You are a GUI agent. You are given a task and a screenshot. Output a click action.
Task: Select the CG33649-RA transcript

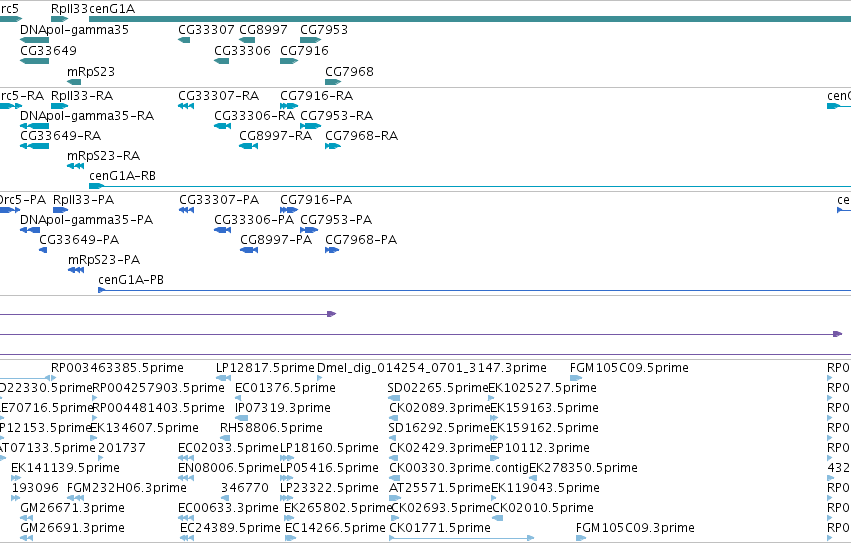[34, 146]
